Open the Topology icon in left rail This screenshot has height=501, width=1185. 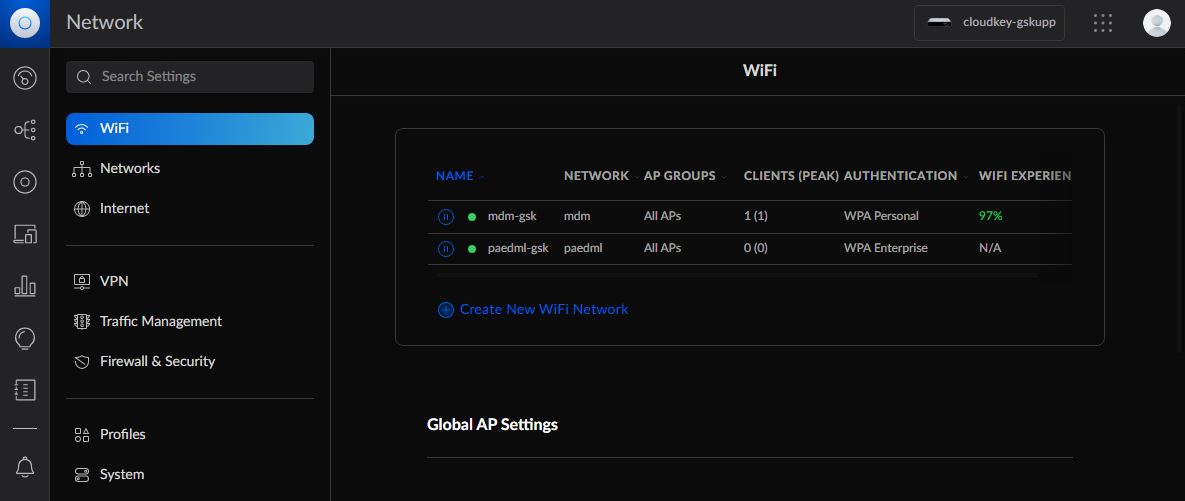[x=25, y=130]
